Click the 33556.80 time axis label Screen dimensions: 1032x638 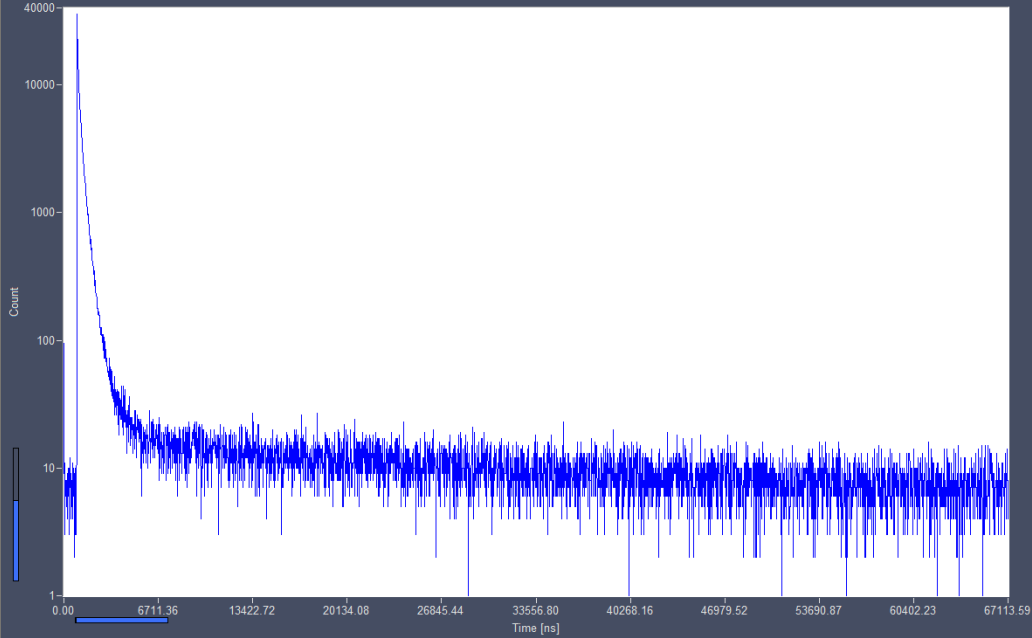[535, 610]
